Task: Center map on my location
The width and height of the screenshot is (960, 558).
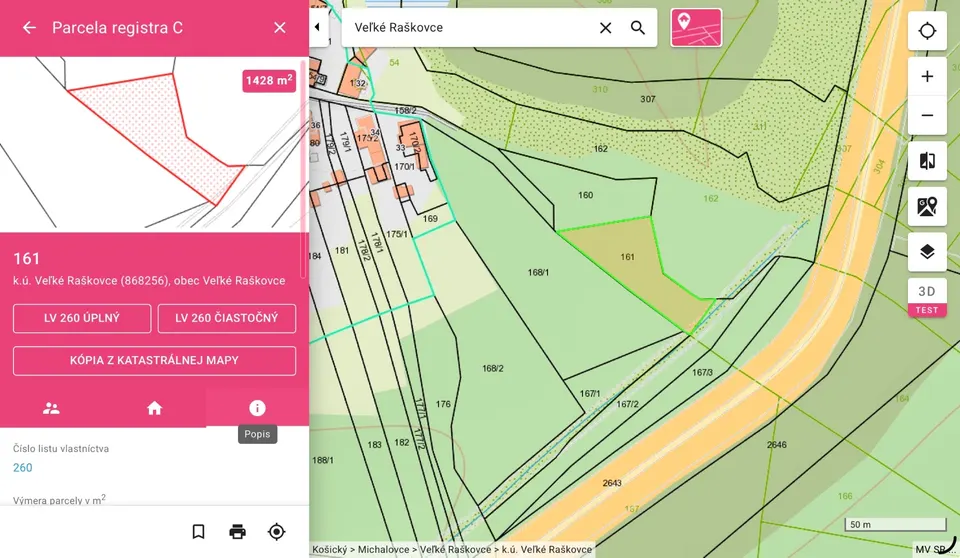Action: pyautogui.click(x=927, y=31)
